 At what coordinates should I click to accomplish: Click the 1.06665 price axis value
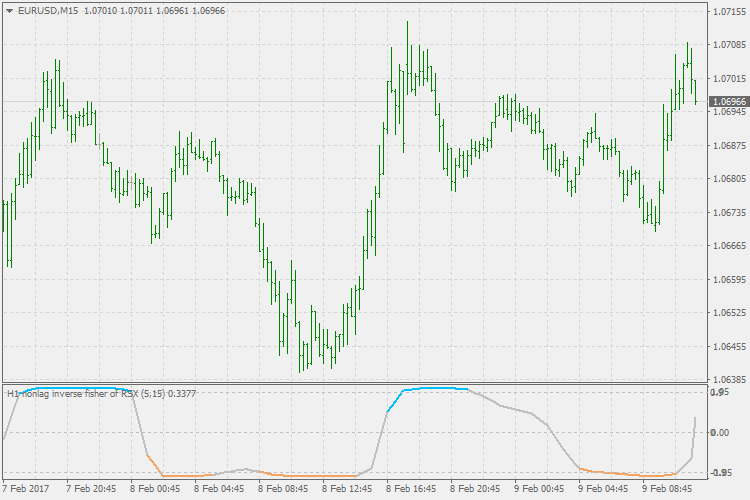tap(727, 246)
